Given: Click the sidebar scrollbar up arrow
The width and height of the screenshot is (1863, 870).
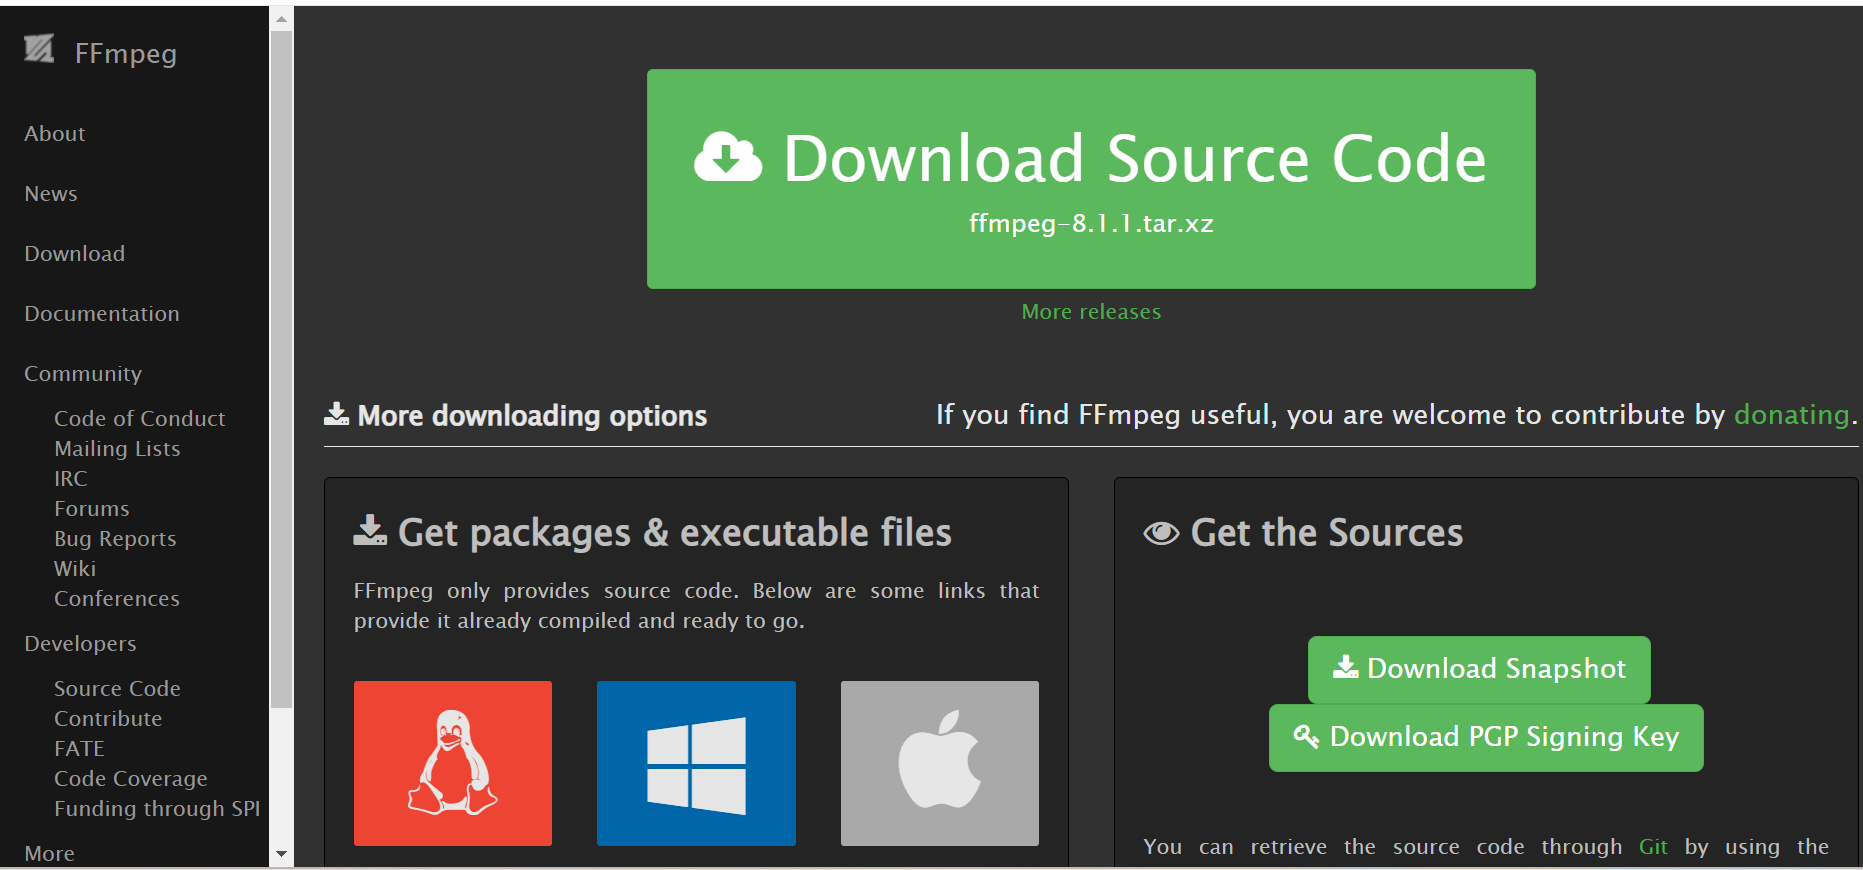Looking at the screenshot, I should coord(281,18).
